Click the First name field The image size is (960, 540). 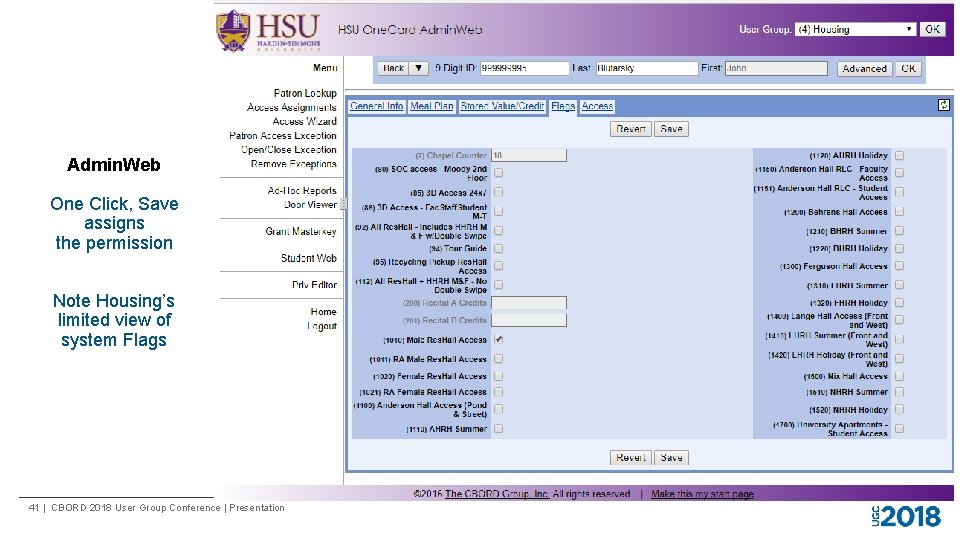tap(776, 69)
